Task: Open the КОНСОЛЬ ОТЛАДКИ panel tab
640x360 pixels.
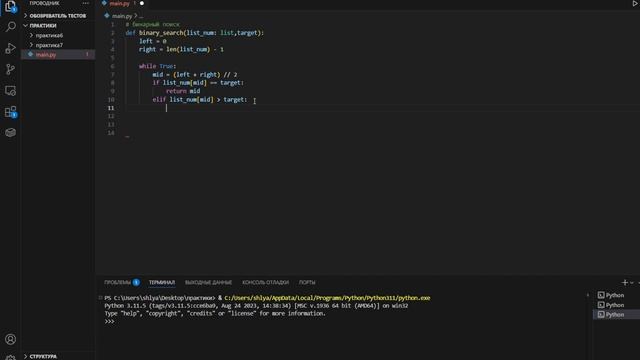Action: 265,282
